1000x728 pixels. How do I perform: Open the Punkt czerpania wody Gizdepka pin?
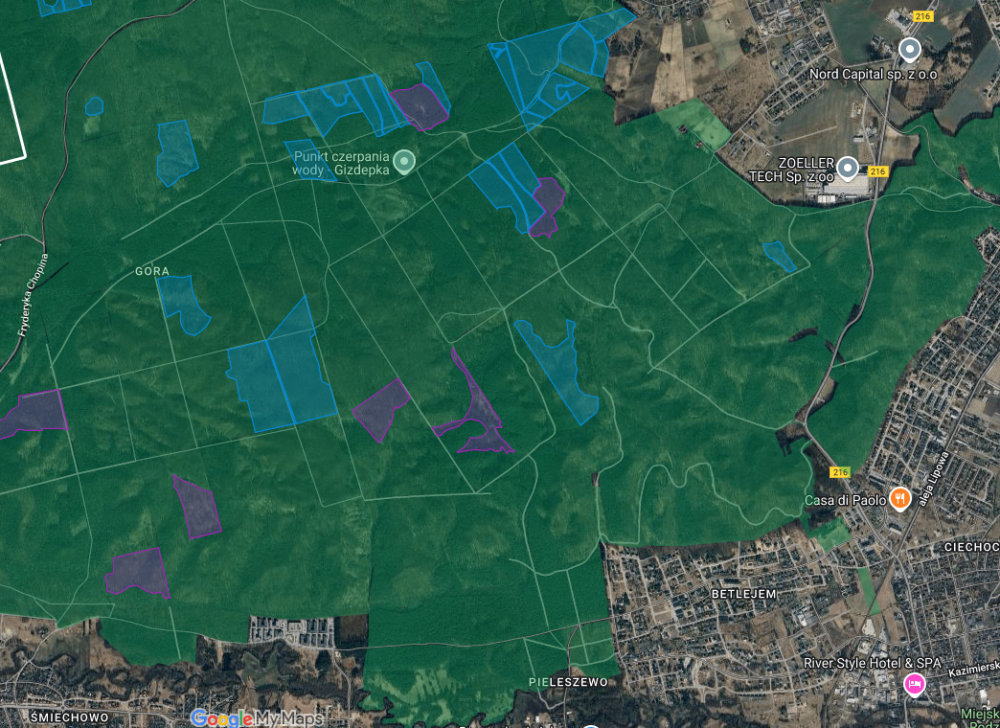pos(403,160)
